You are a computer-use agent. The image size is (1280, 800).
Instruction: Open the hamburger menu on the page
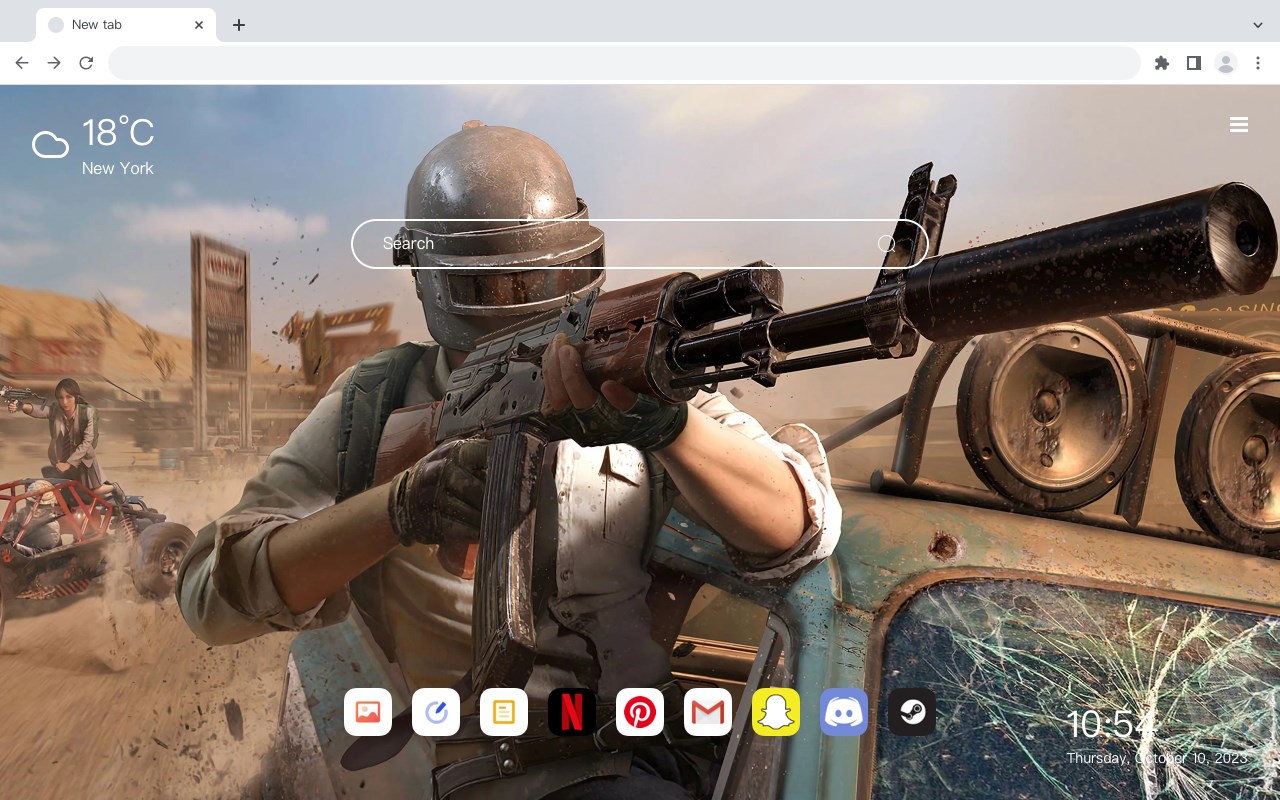coord(1239,125)
